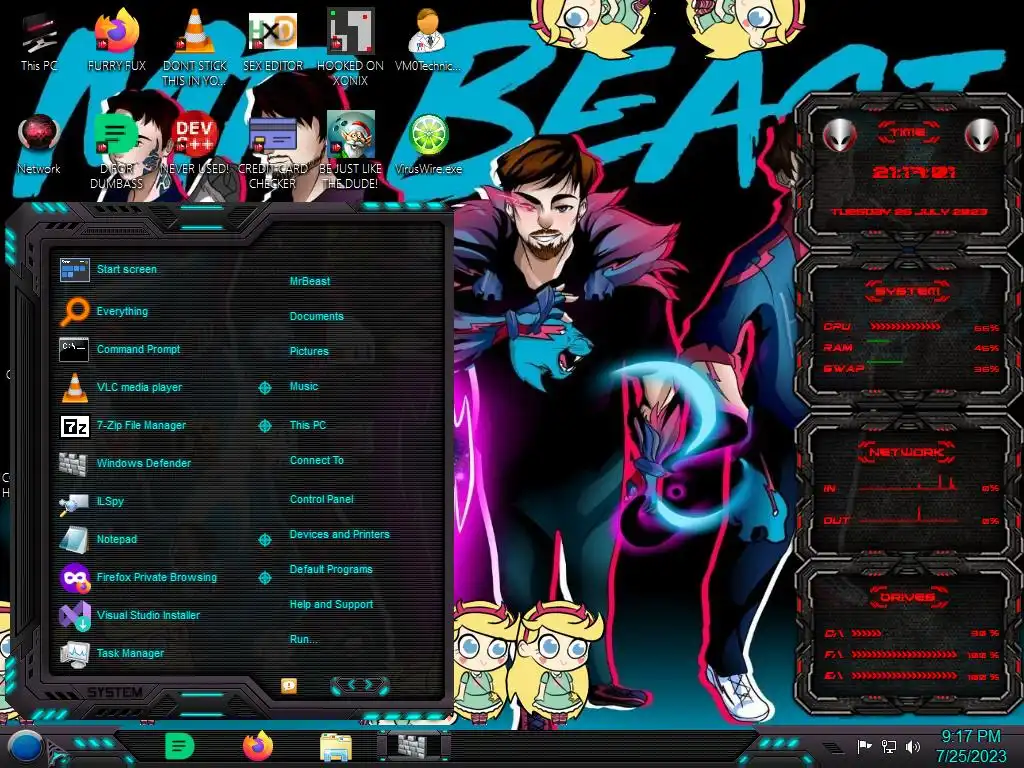Open green notes app on taskbar

[179, 746]
